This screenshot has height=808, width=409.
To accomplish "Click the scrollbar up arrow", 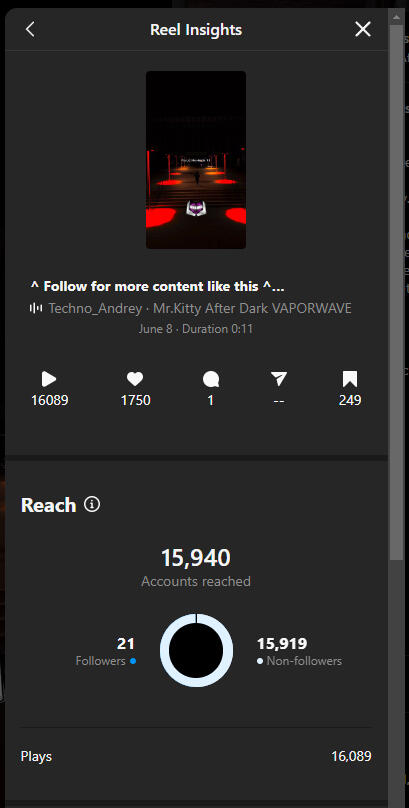I will (x=396, y=16).
